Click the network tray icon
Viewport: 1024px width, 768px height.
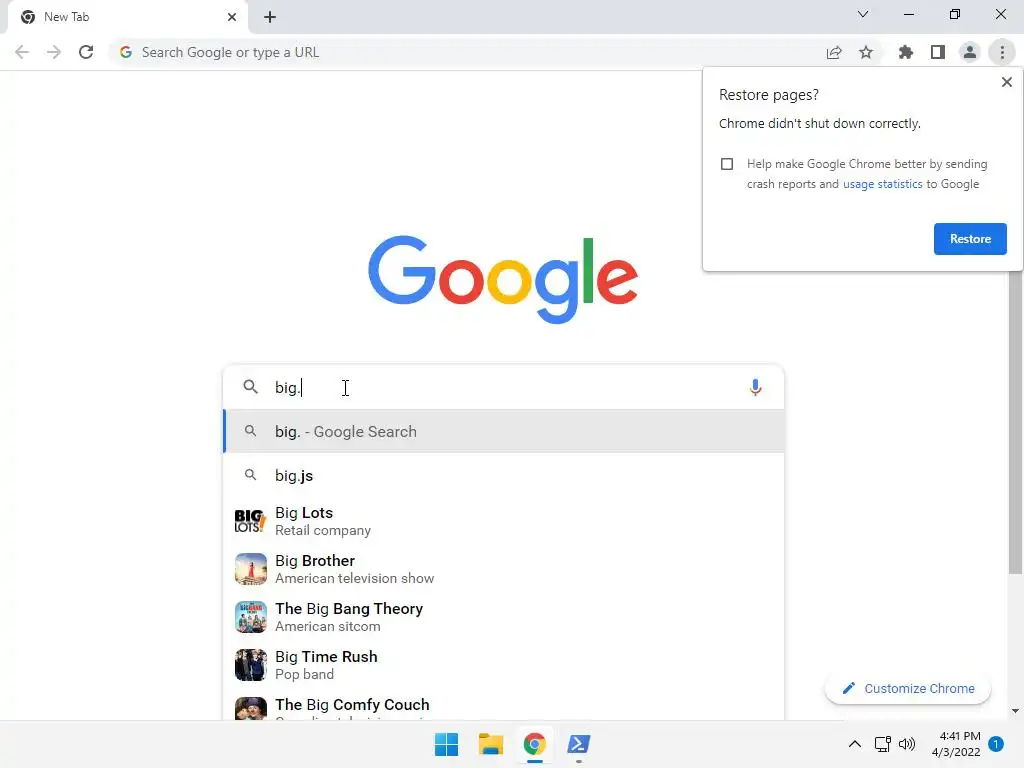coord(882,744)
